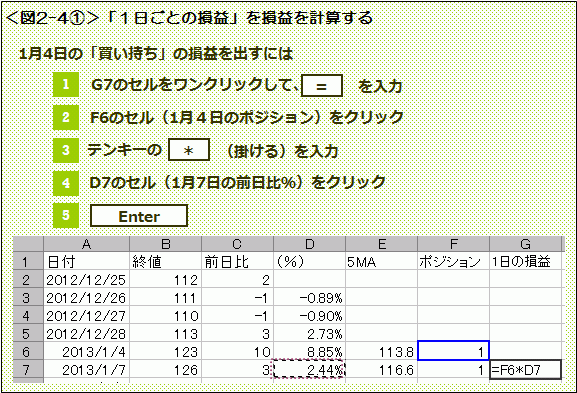Viewport: 577px width, 393px height.
Task: Select column D header
Action: pos(309,244)
